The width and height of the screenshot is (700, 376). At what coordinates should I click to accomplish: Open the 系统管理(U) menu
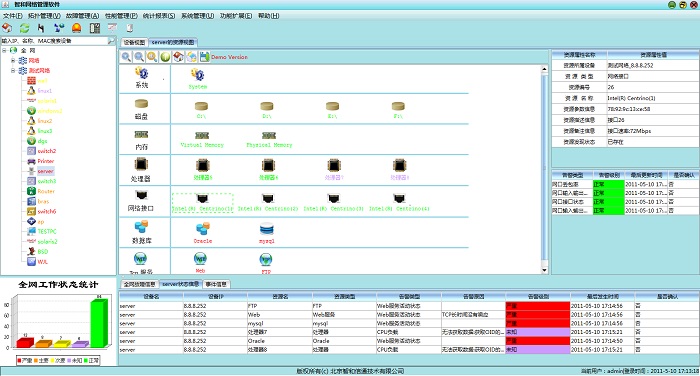(x=197, y=16)
